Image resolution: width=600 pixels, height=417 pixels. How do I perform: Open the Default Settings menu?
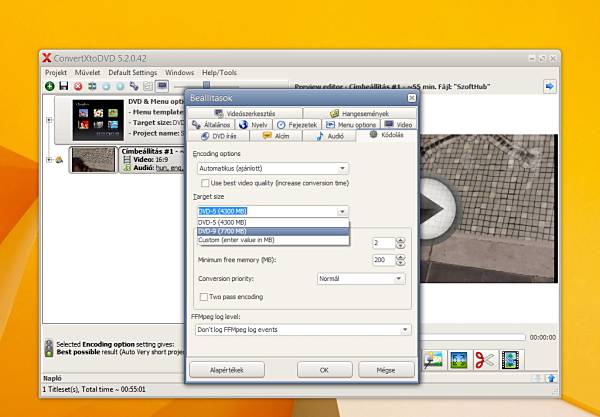(132, 73)
